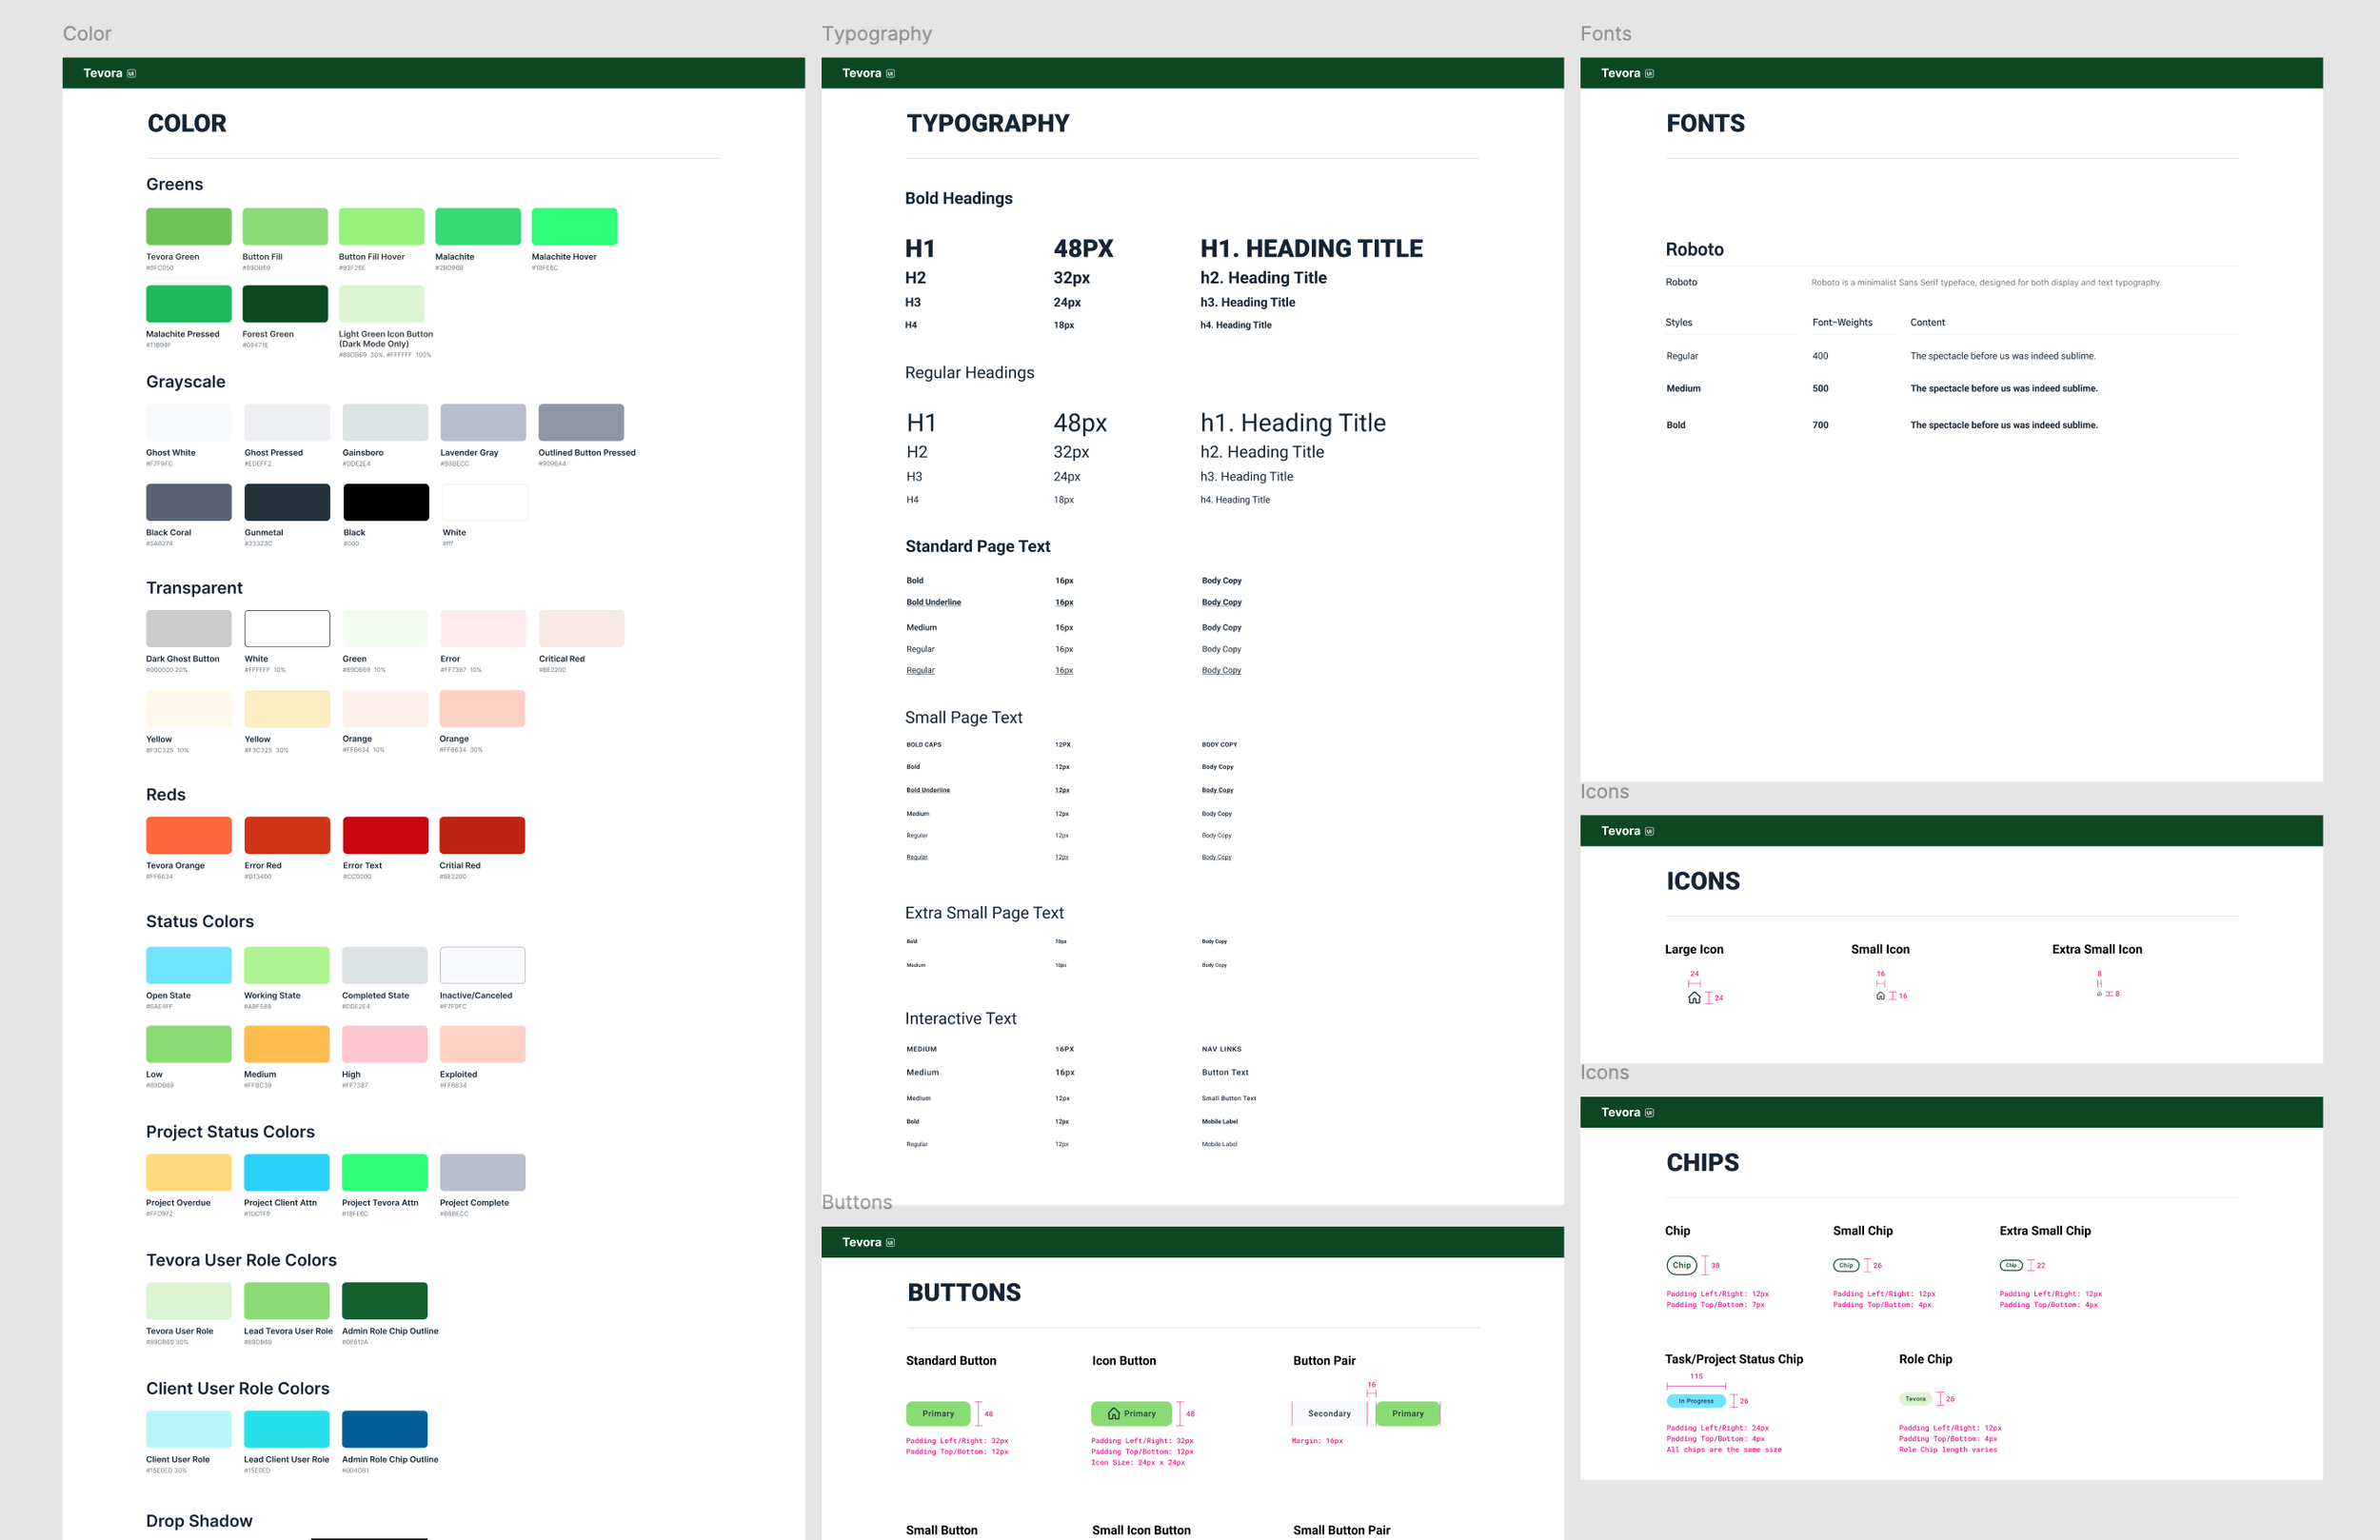Pick the Open State status swatch
Image resolution: width=2380 pixels, height=1540 pixels.
click(188, 965)
